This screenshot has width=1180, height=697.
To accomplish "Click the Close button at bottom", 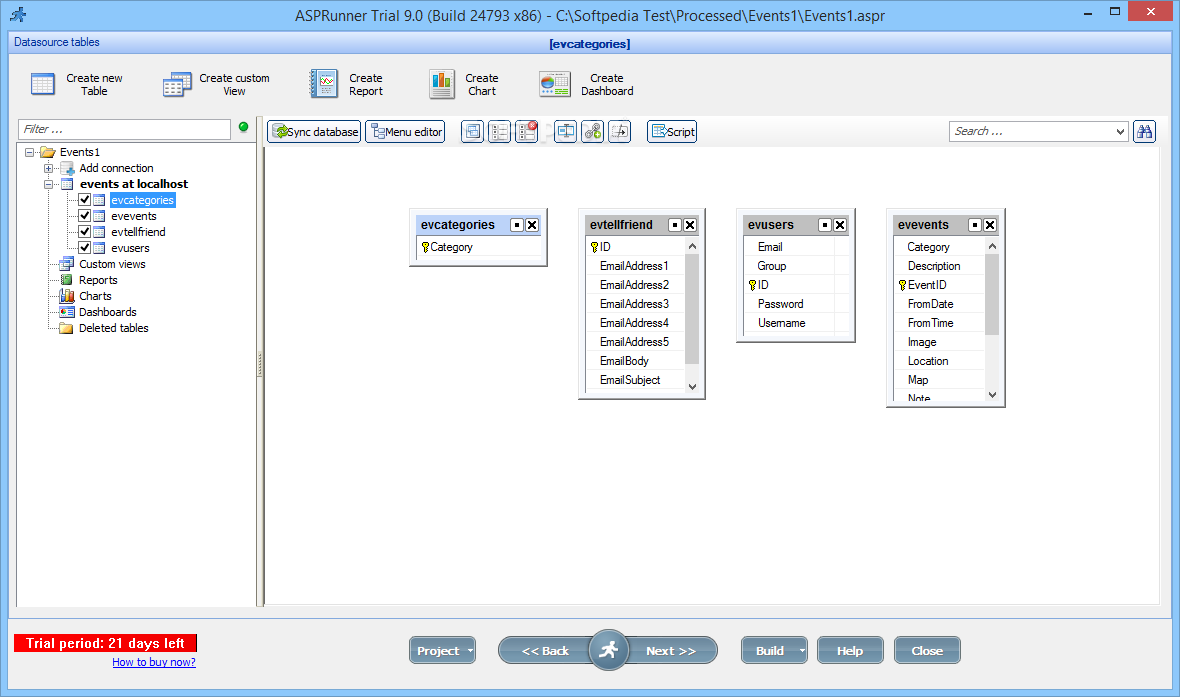I will tap(927, 650).
